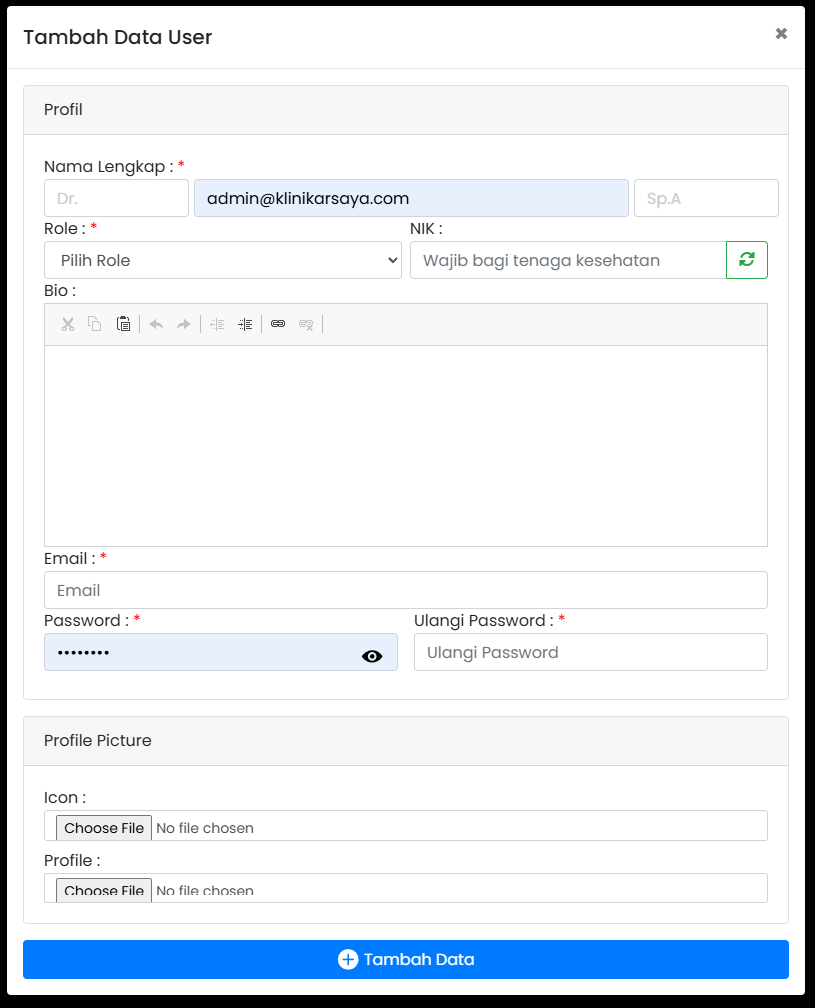Remove a link with the unlink icon
The image size is (815, 1008).
(x=306, y=324)
